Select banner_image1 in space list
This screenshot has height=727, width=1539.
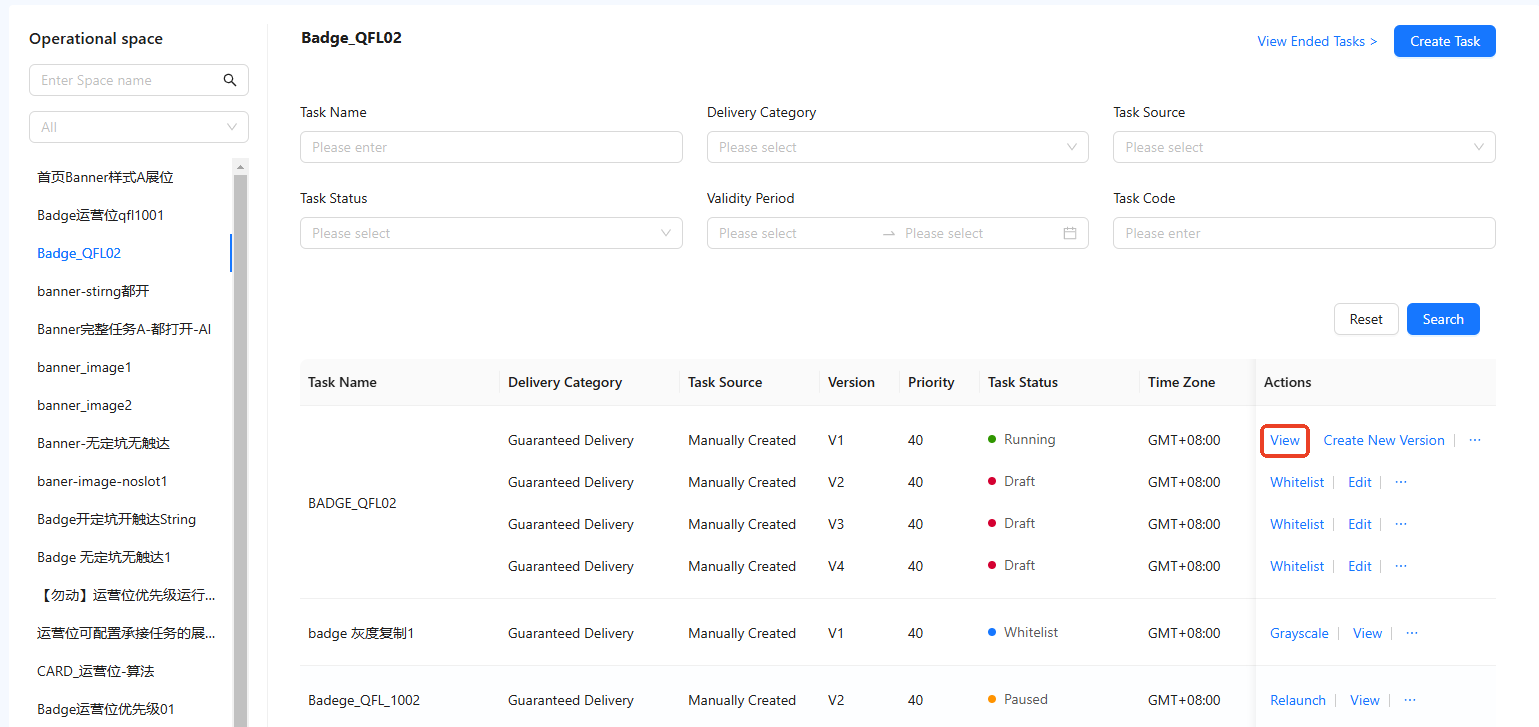tap(84, 367)
